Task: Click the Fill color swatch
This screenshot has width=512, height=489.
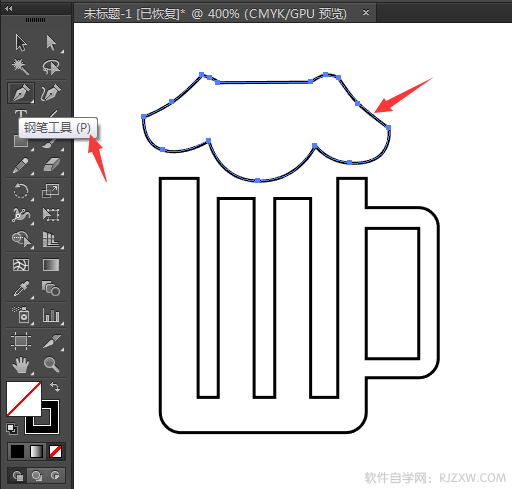Action: [x=24, y=399]
